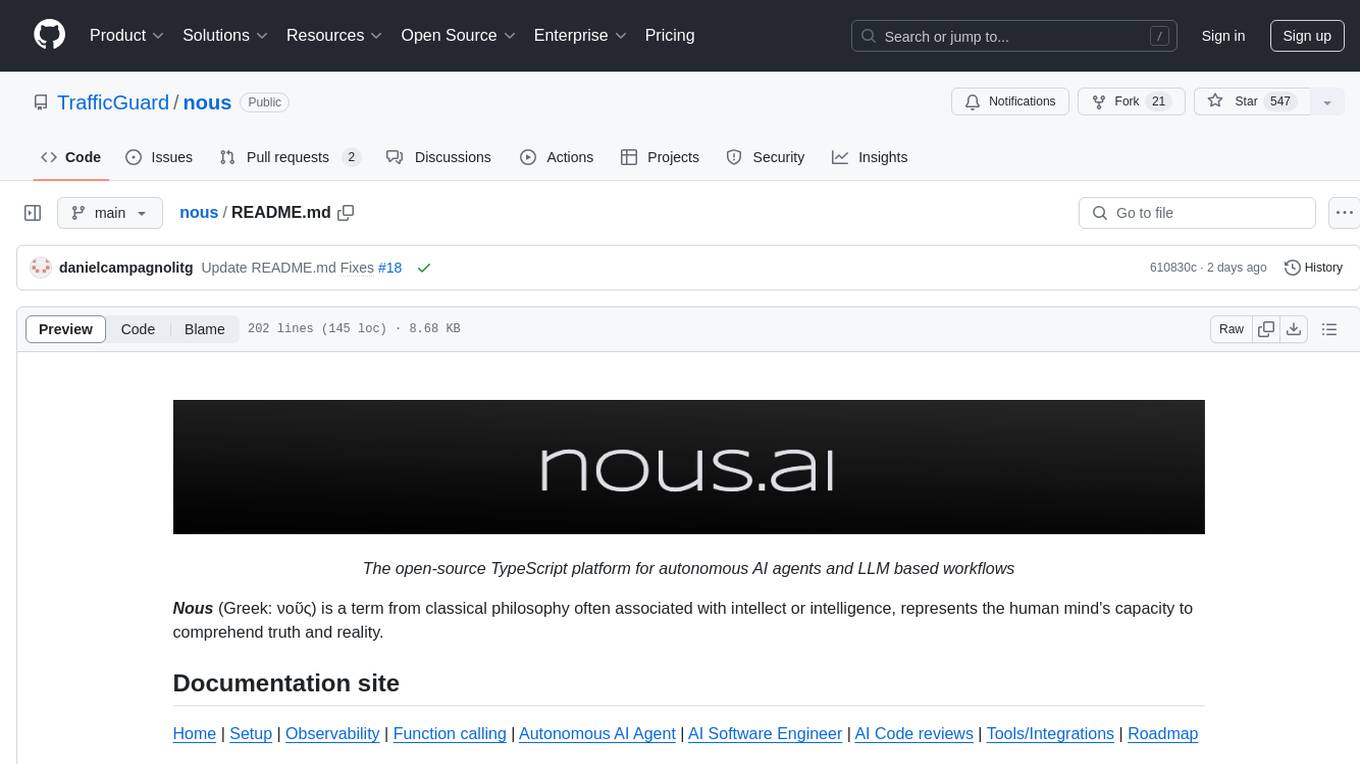Image resolution: width=1360 pixels, height=764 pixels.
Task: Open danielcampagnolitg author avatar
Action: [x=41, y=268]
